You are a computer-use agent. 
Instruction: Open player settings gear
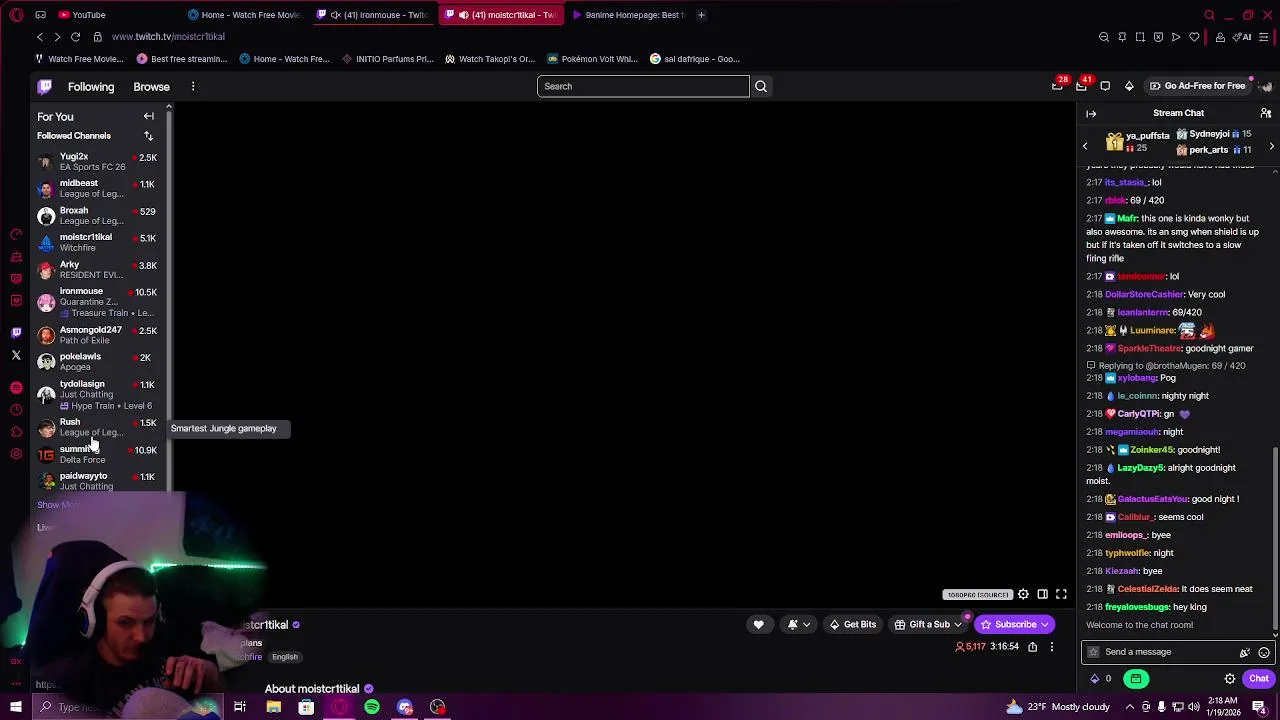click(x=1023, y=595)
